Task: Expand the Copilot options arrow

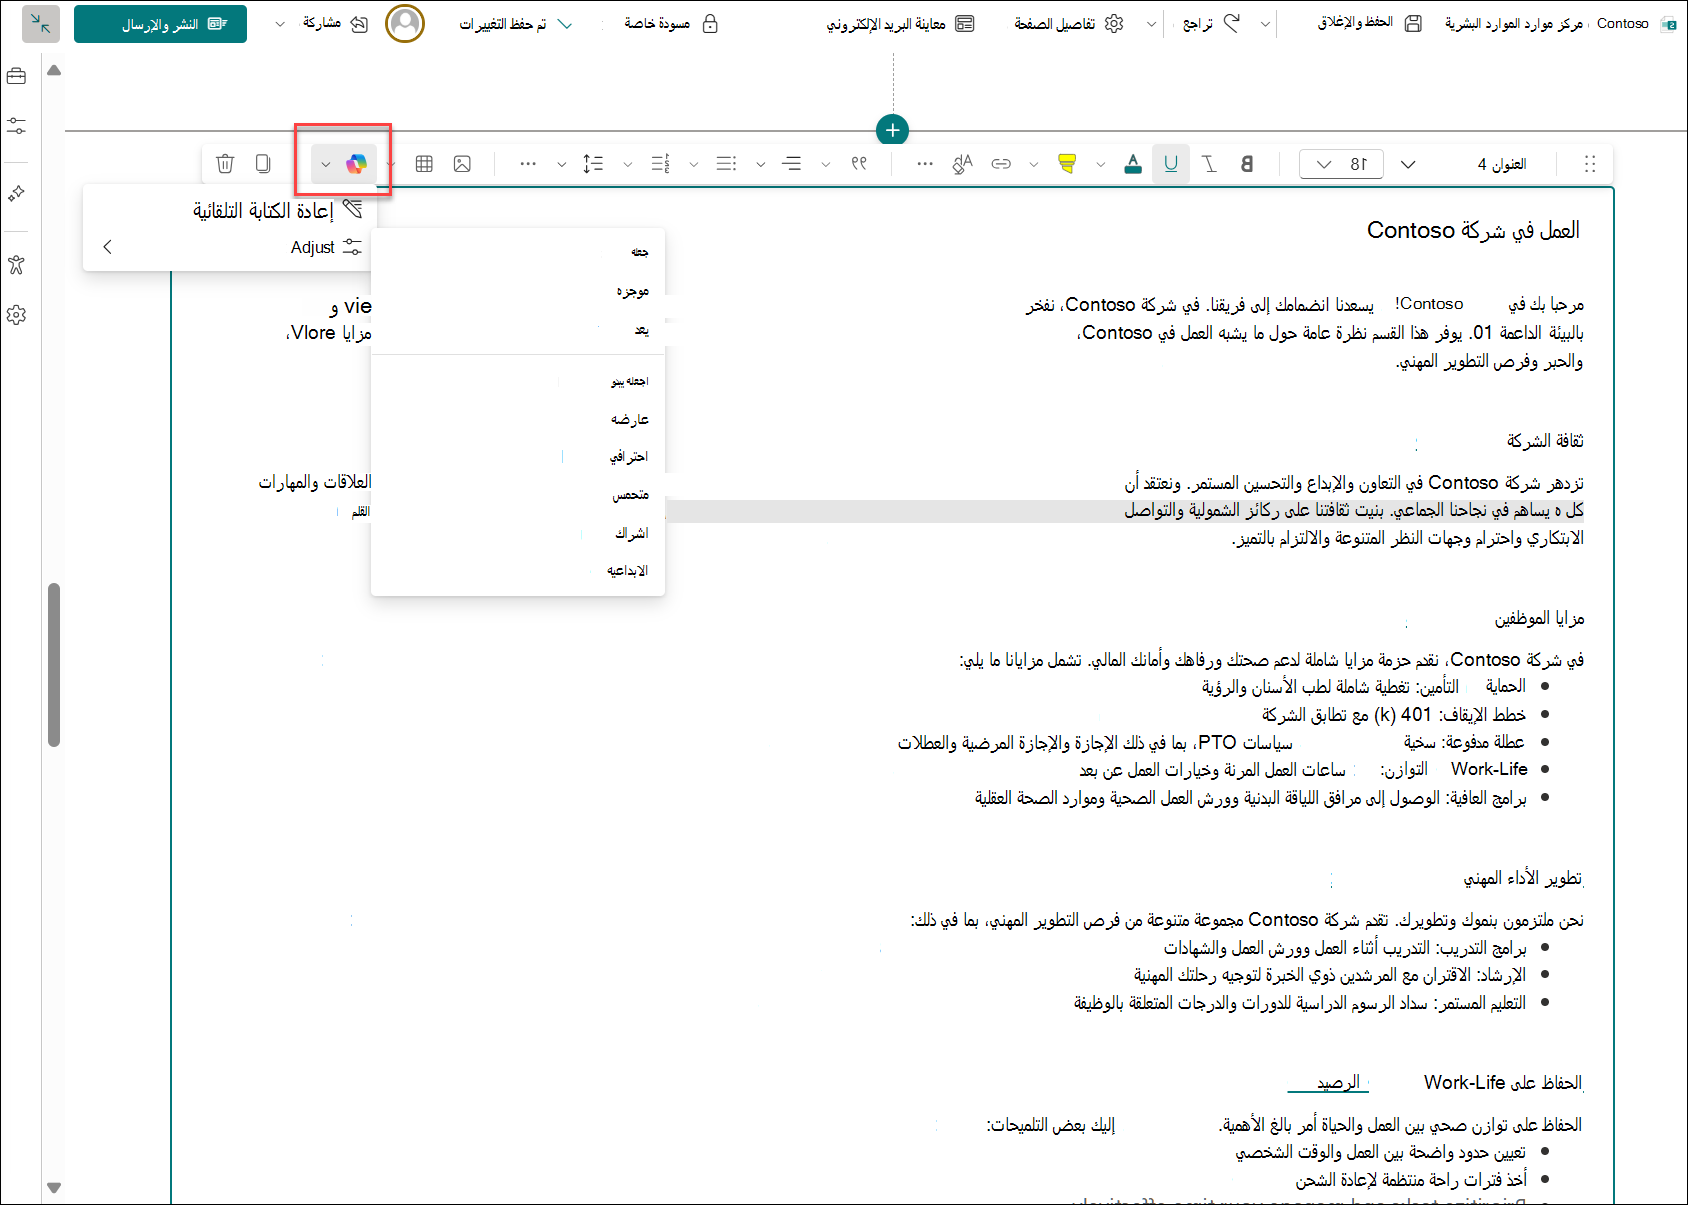Action: point(326,164)
